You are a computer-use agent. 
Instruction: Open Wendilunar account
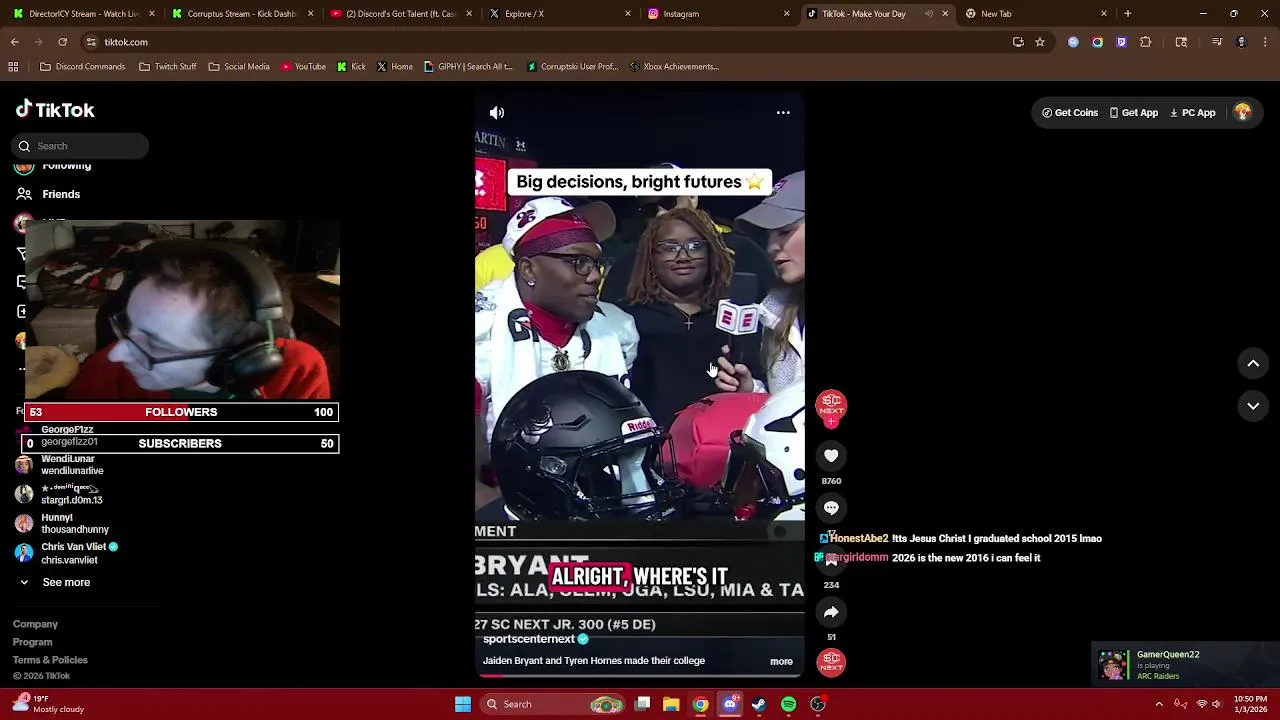click(x=59, y=465)
